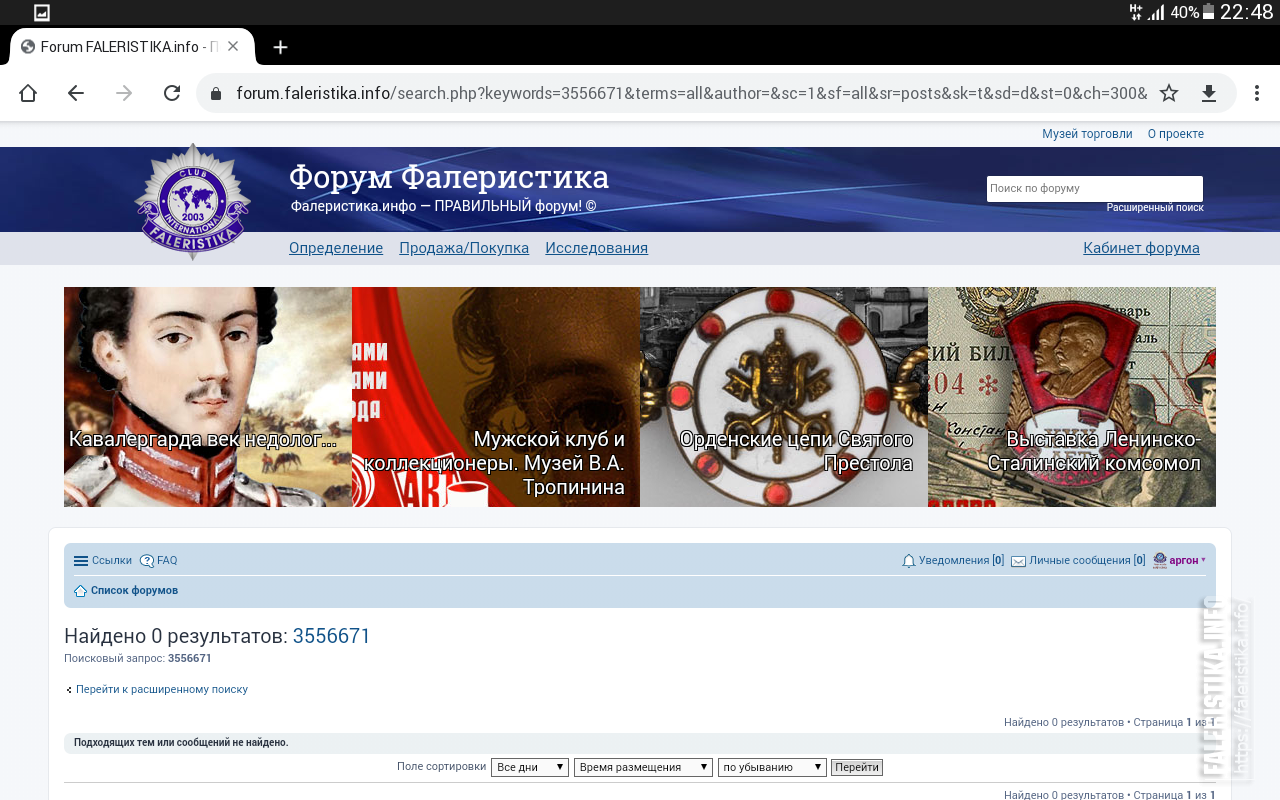This screenshot has width=1280, height=800.
Task: Tap the forward navigation arrow
Action: pos(124,93)
